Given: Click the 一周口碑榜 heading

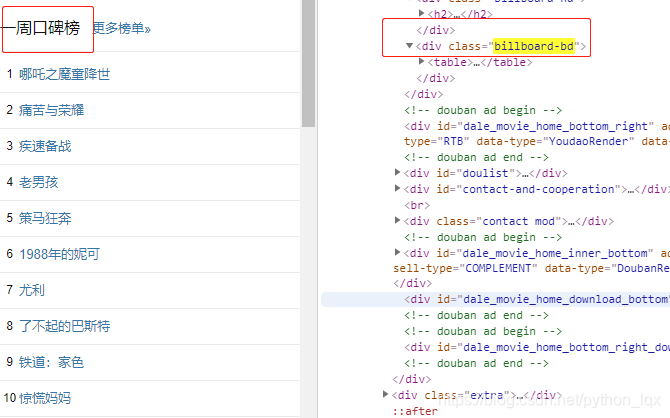Looking at the screenshot, I should 41,29.
